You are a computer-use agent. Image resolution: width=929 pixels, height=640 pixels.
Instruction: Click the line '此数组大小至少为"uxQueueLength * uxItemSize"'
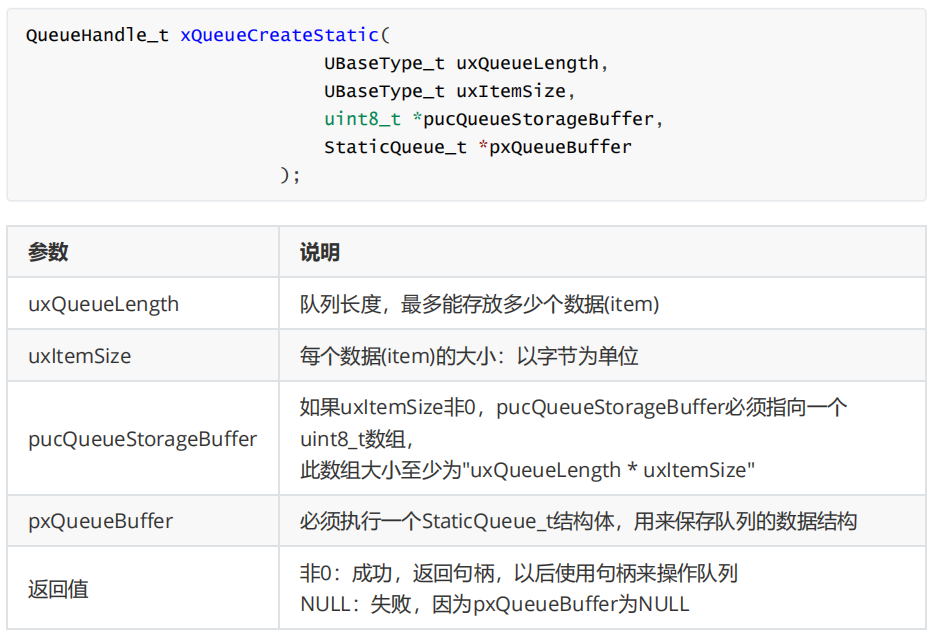[527, 470]
